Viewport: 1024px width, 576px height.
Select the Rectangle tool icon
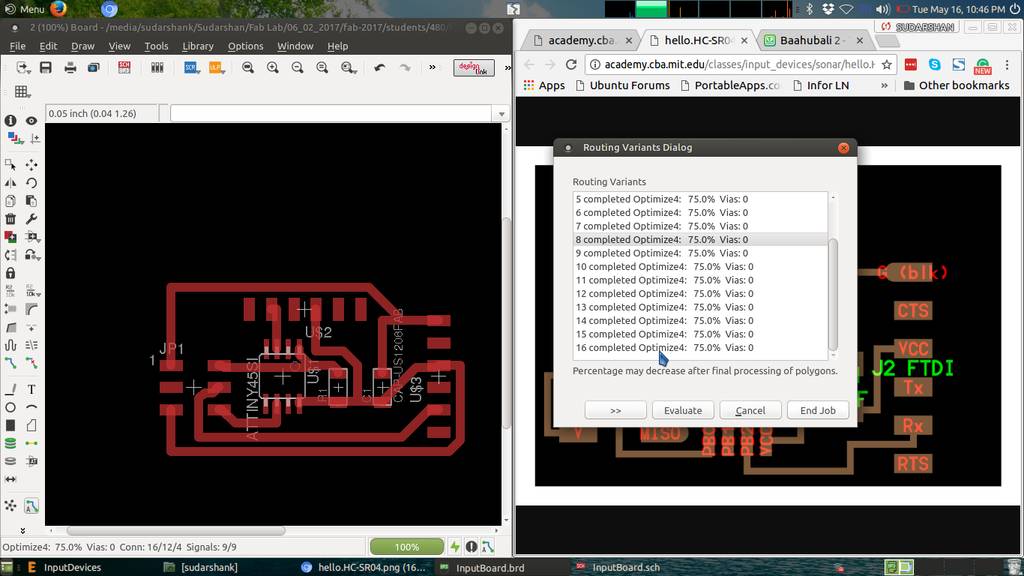pos(10,425)
